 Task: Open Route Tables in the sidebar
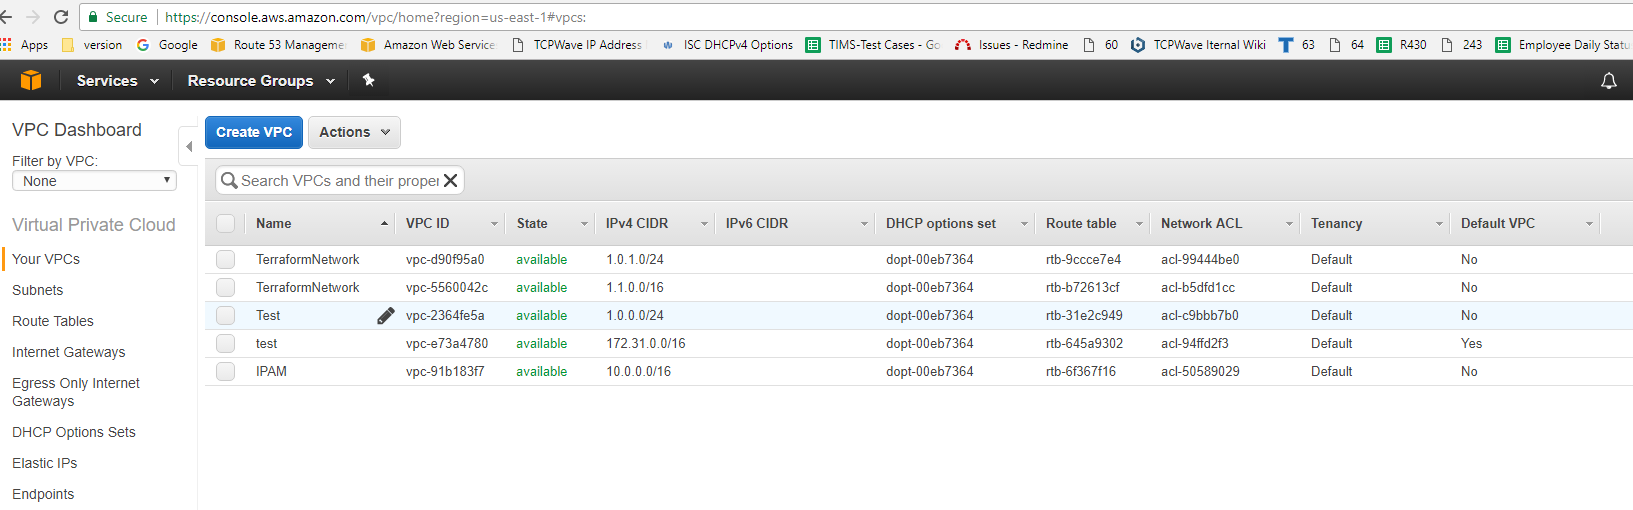(x=53, y=321)
